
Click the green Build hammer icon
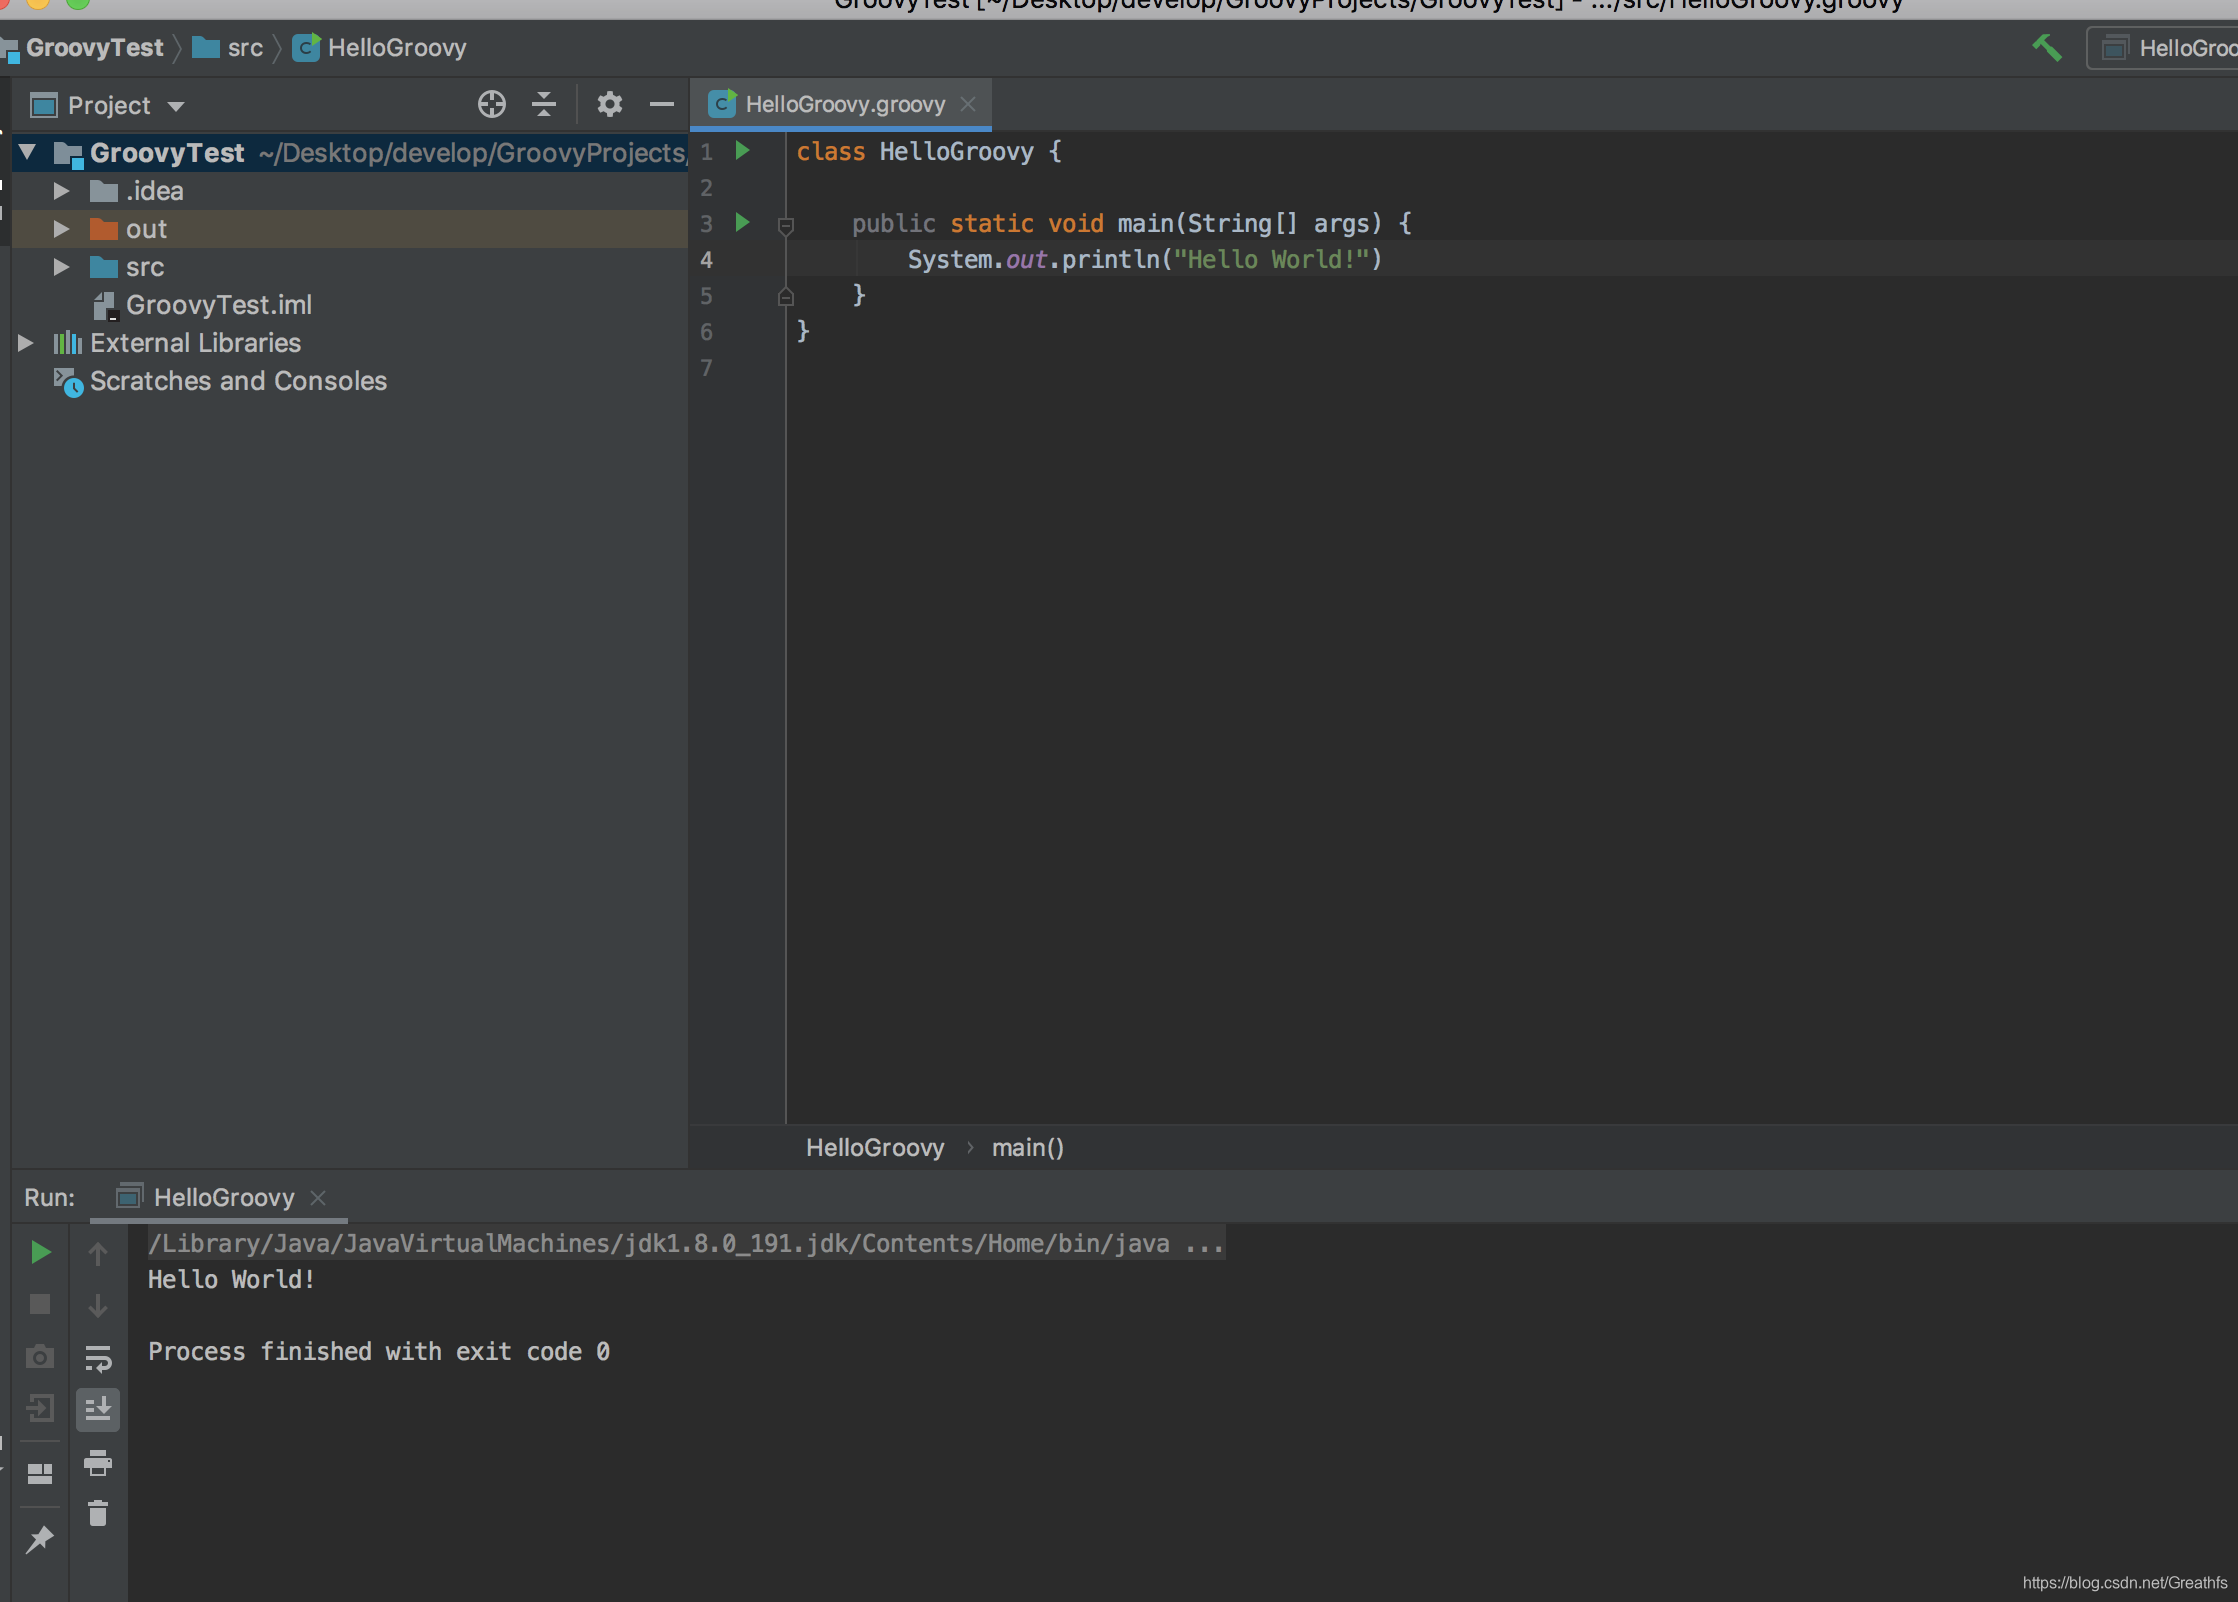(2046, 47)
